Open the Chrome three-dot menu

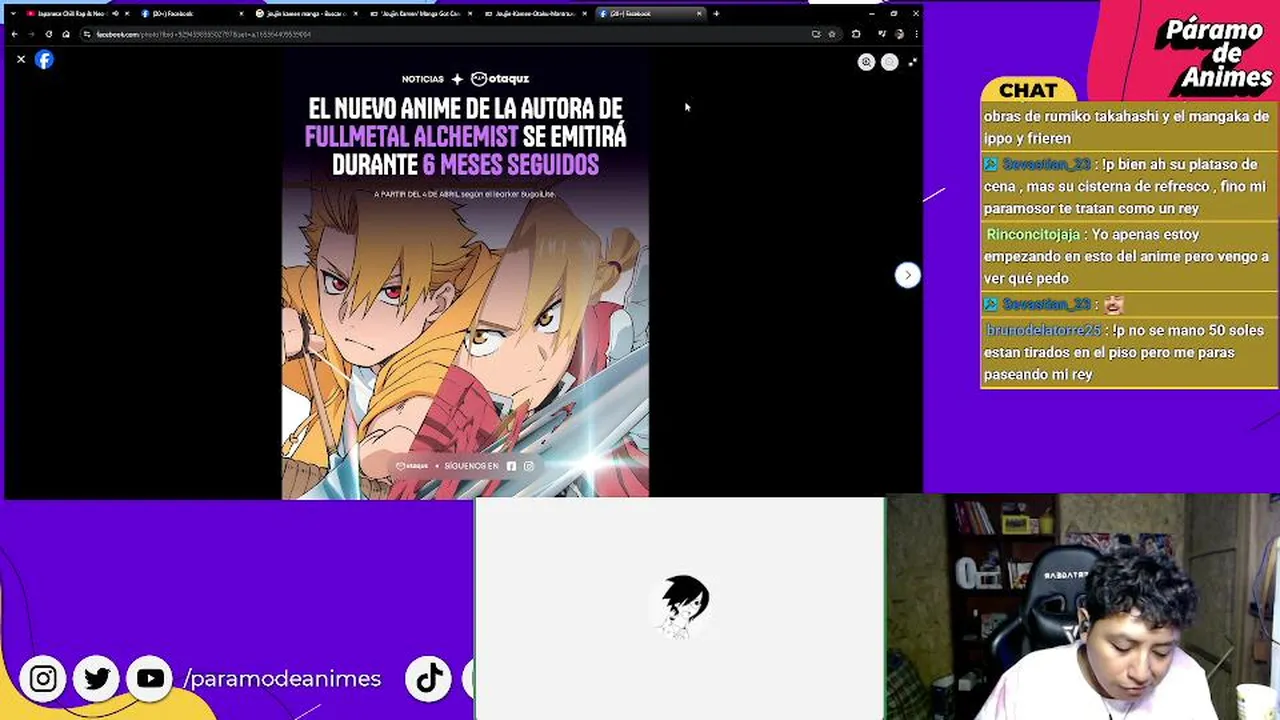915,34
